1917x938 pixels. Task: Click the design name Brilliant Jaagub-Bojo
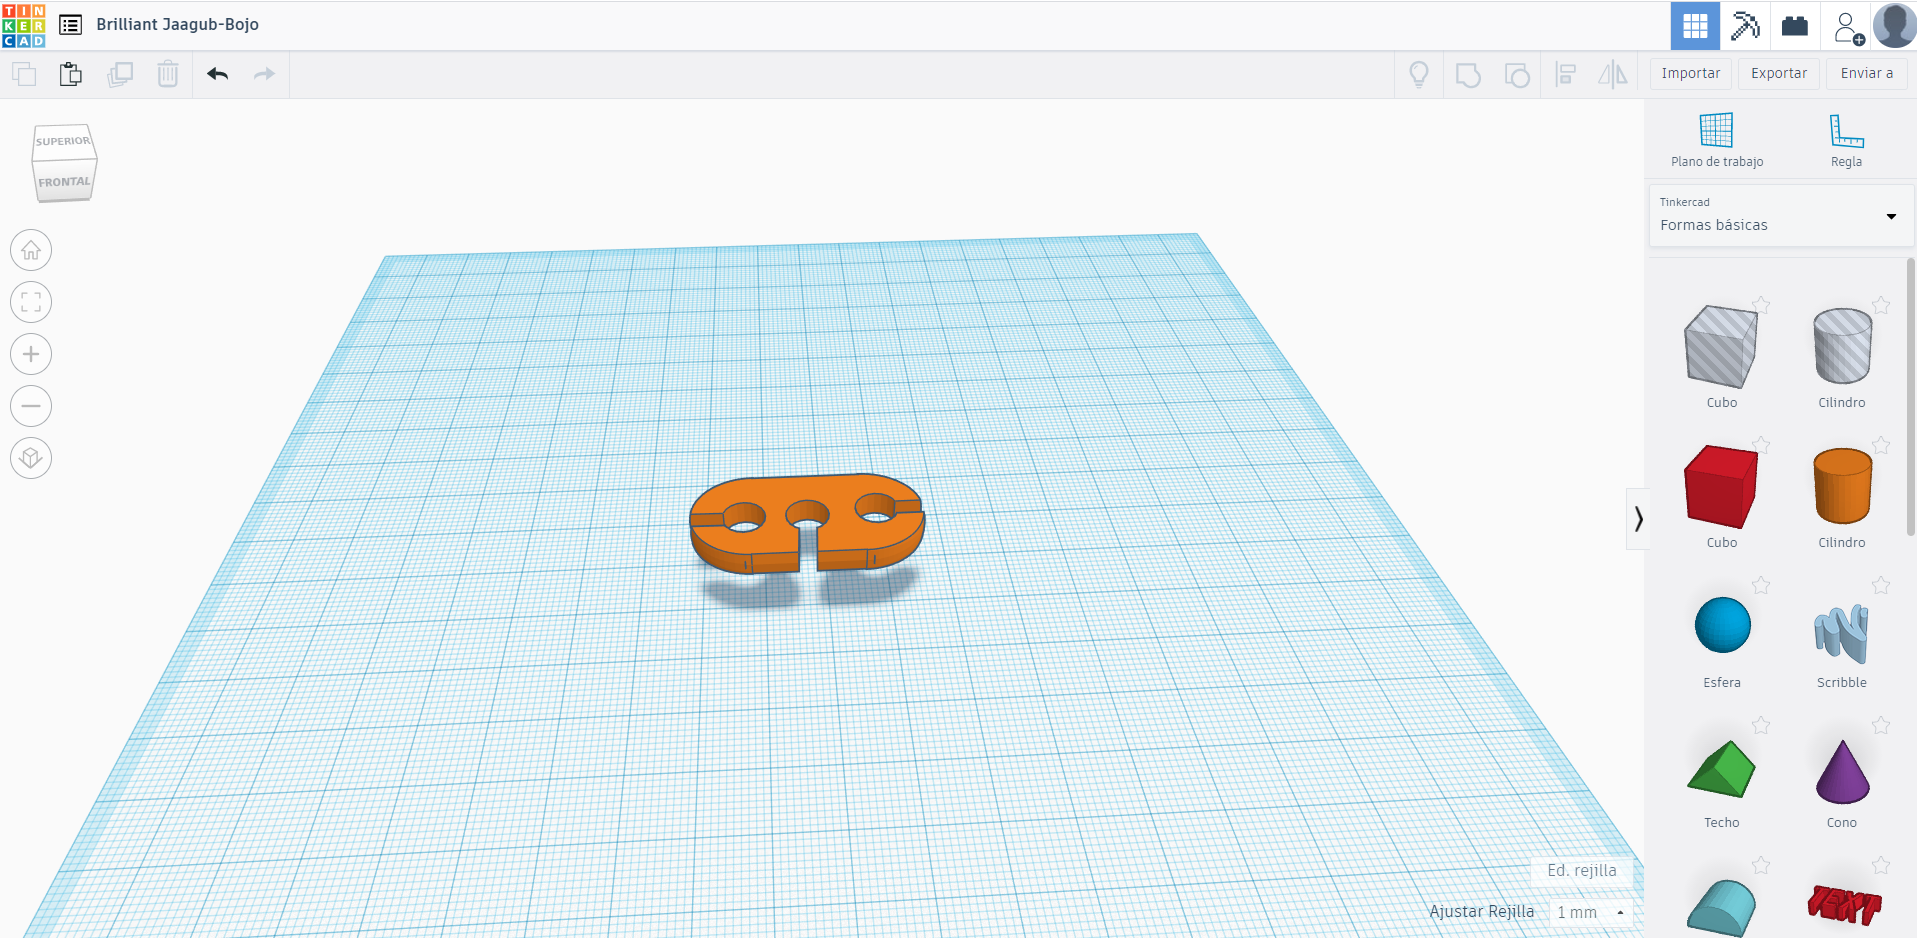(177, 24)
